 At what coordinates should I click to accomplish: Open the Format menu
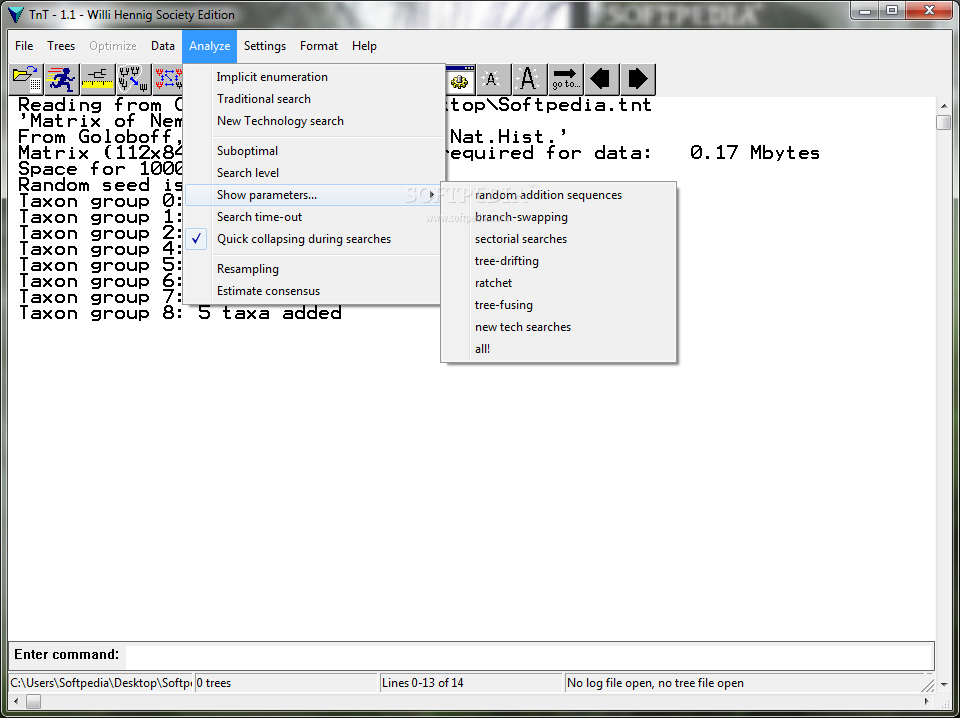pyautogui.click(x=318, y=46)
